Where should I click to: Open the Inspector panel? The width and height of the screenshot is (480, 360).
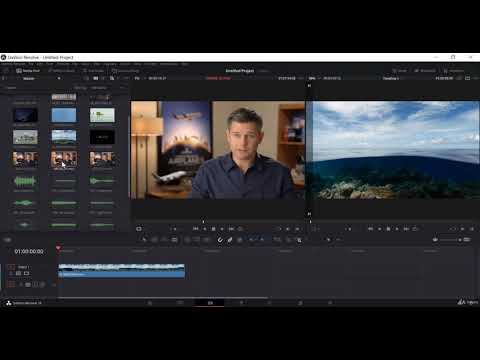(x=454, y=71)
